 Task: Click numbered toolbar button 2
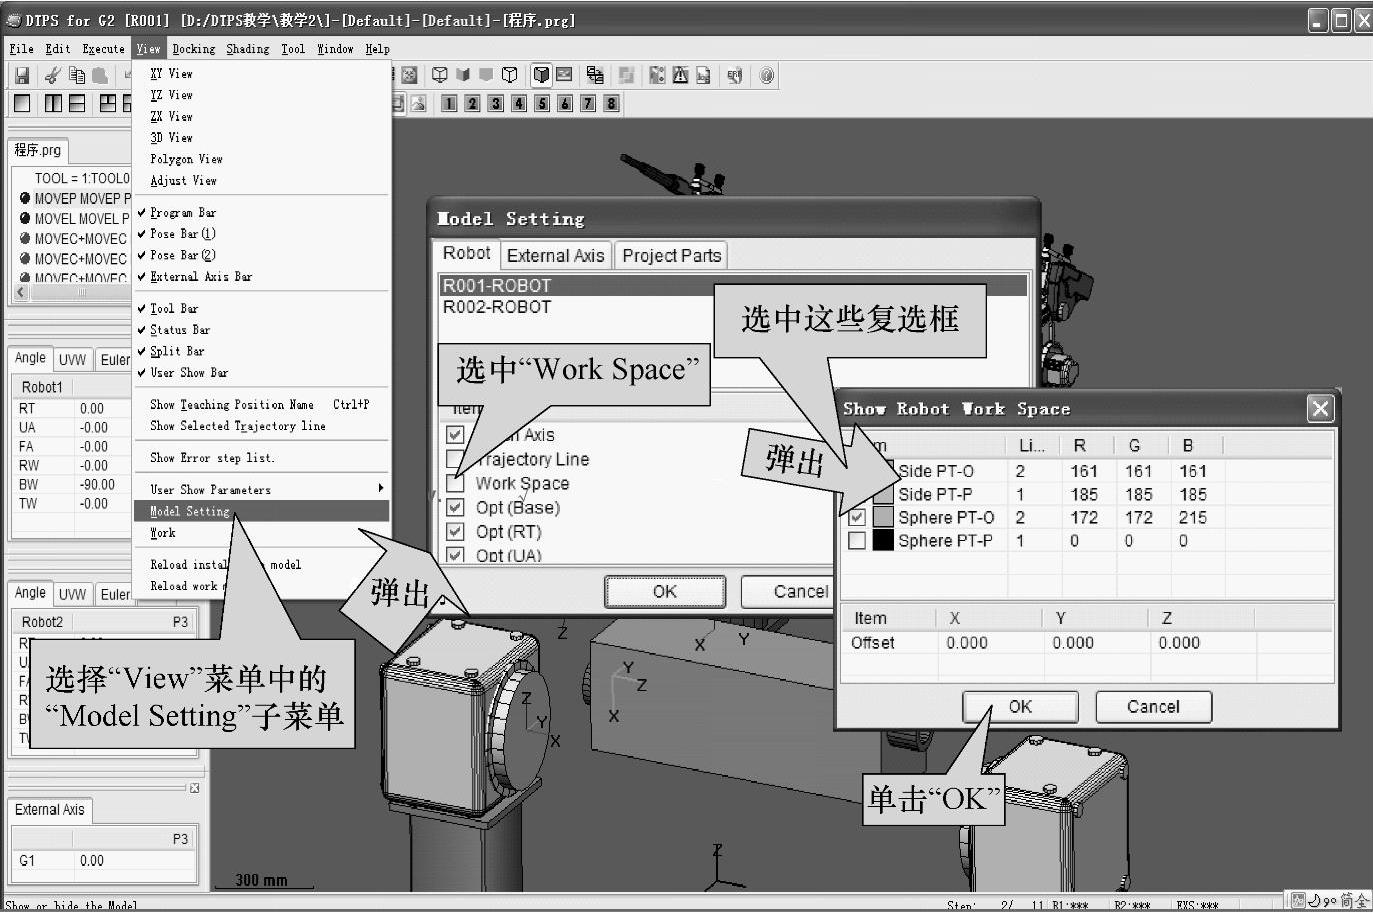point(473,103)
